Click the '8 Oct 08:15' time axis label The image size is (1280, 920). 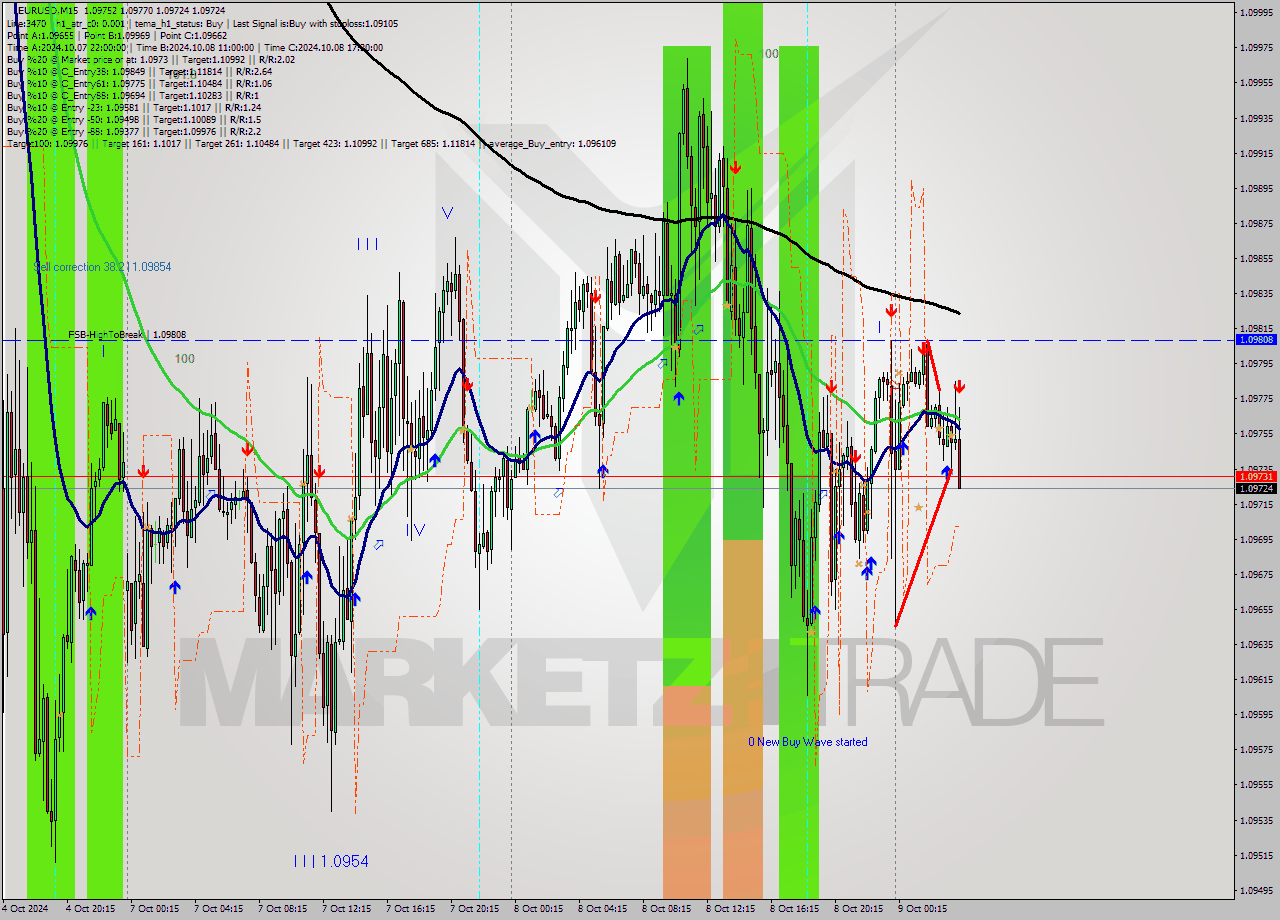click(667, 909)
